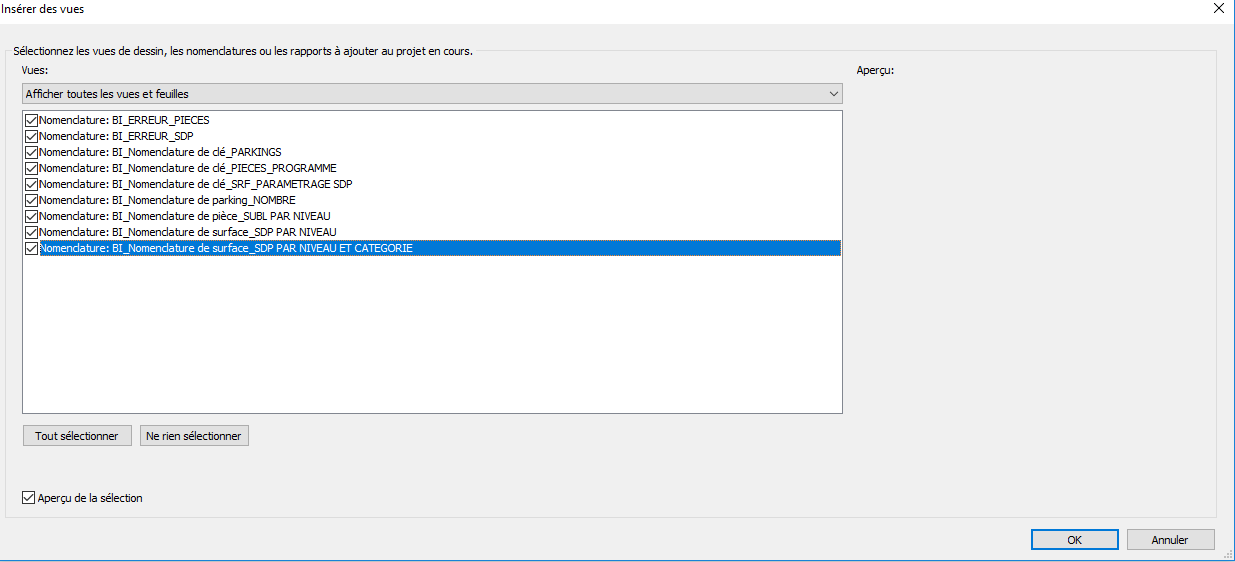
Task: Toggle checkbox for clé_SRF_PARAMETRAGE SDP
Action: (32, 184)
